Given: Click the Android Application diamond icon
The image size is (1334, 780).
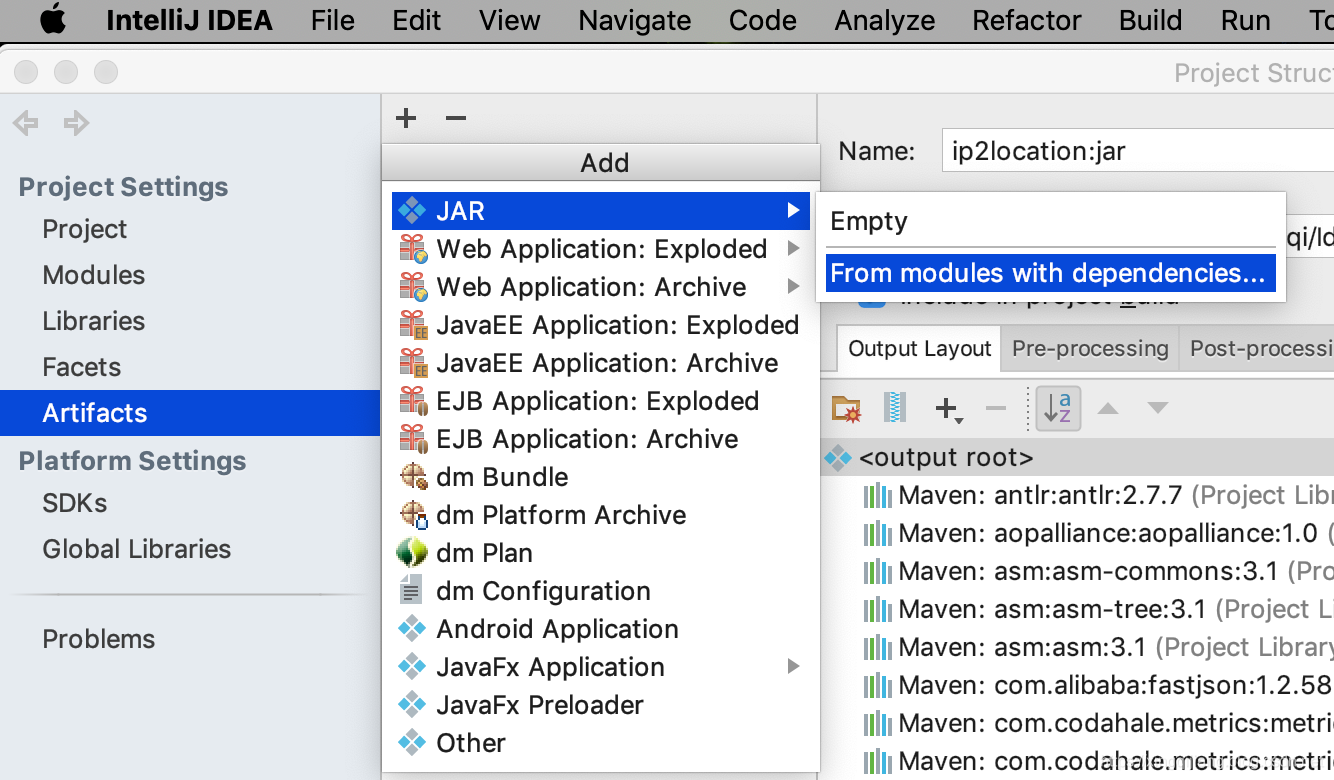Looking at the screenshot, I should tap(412, 629).
